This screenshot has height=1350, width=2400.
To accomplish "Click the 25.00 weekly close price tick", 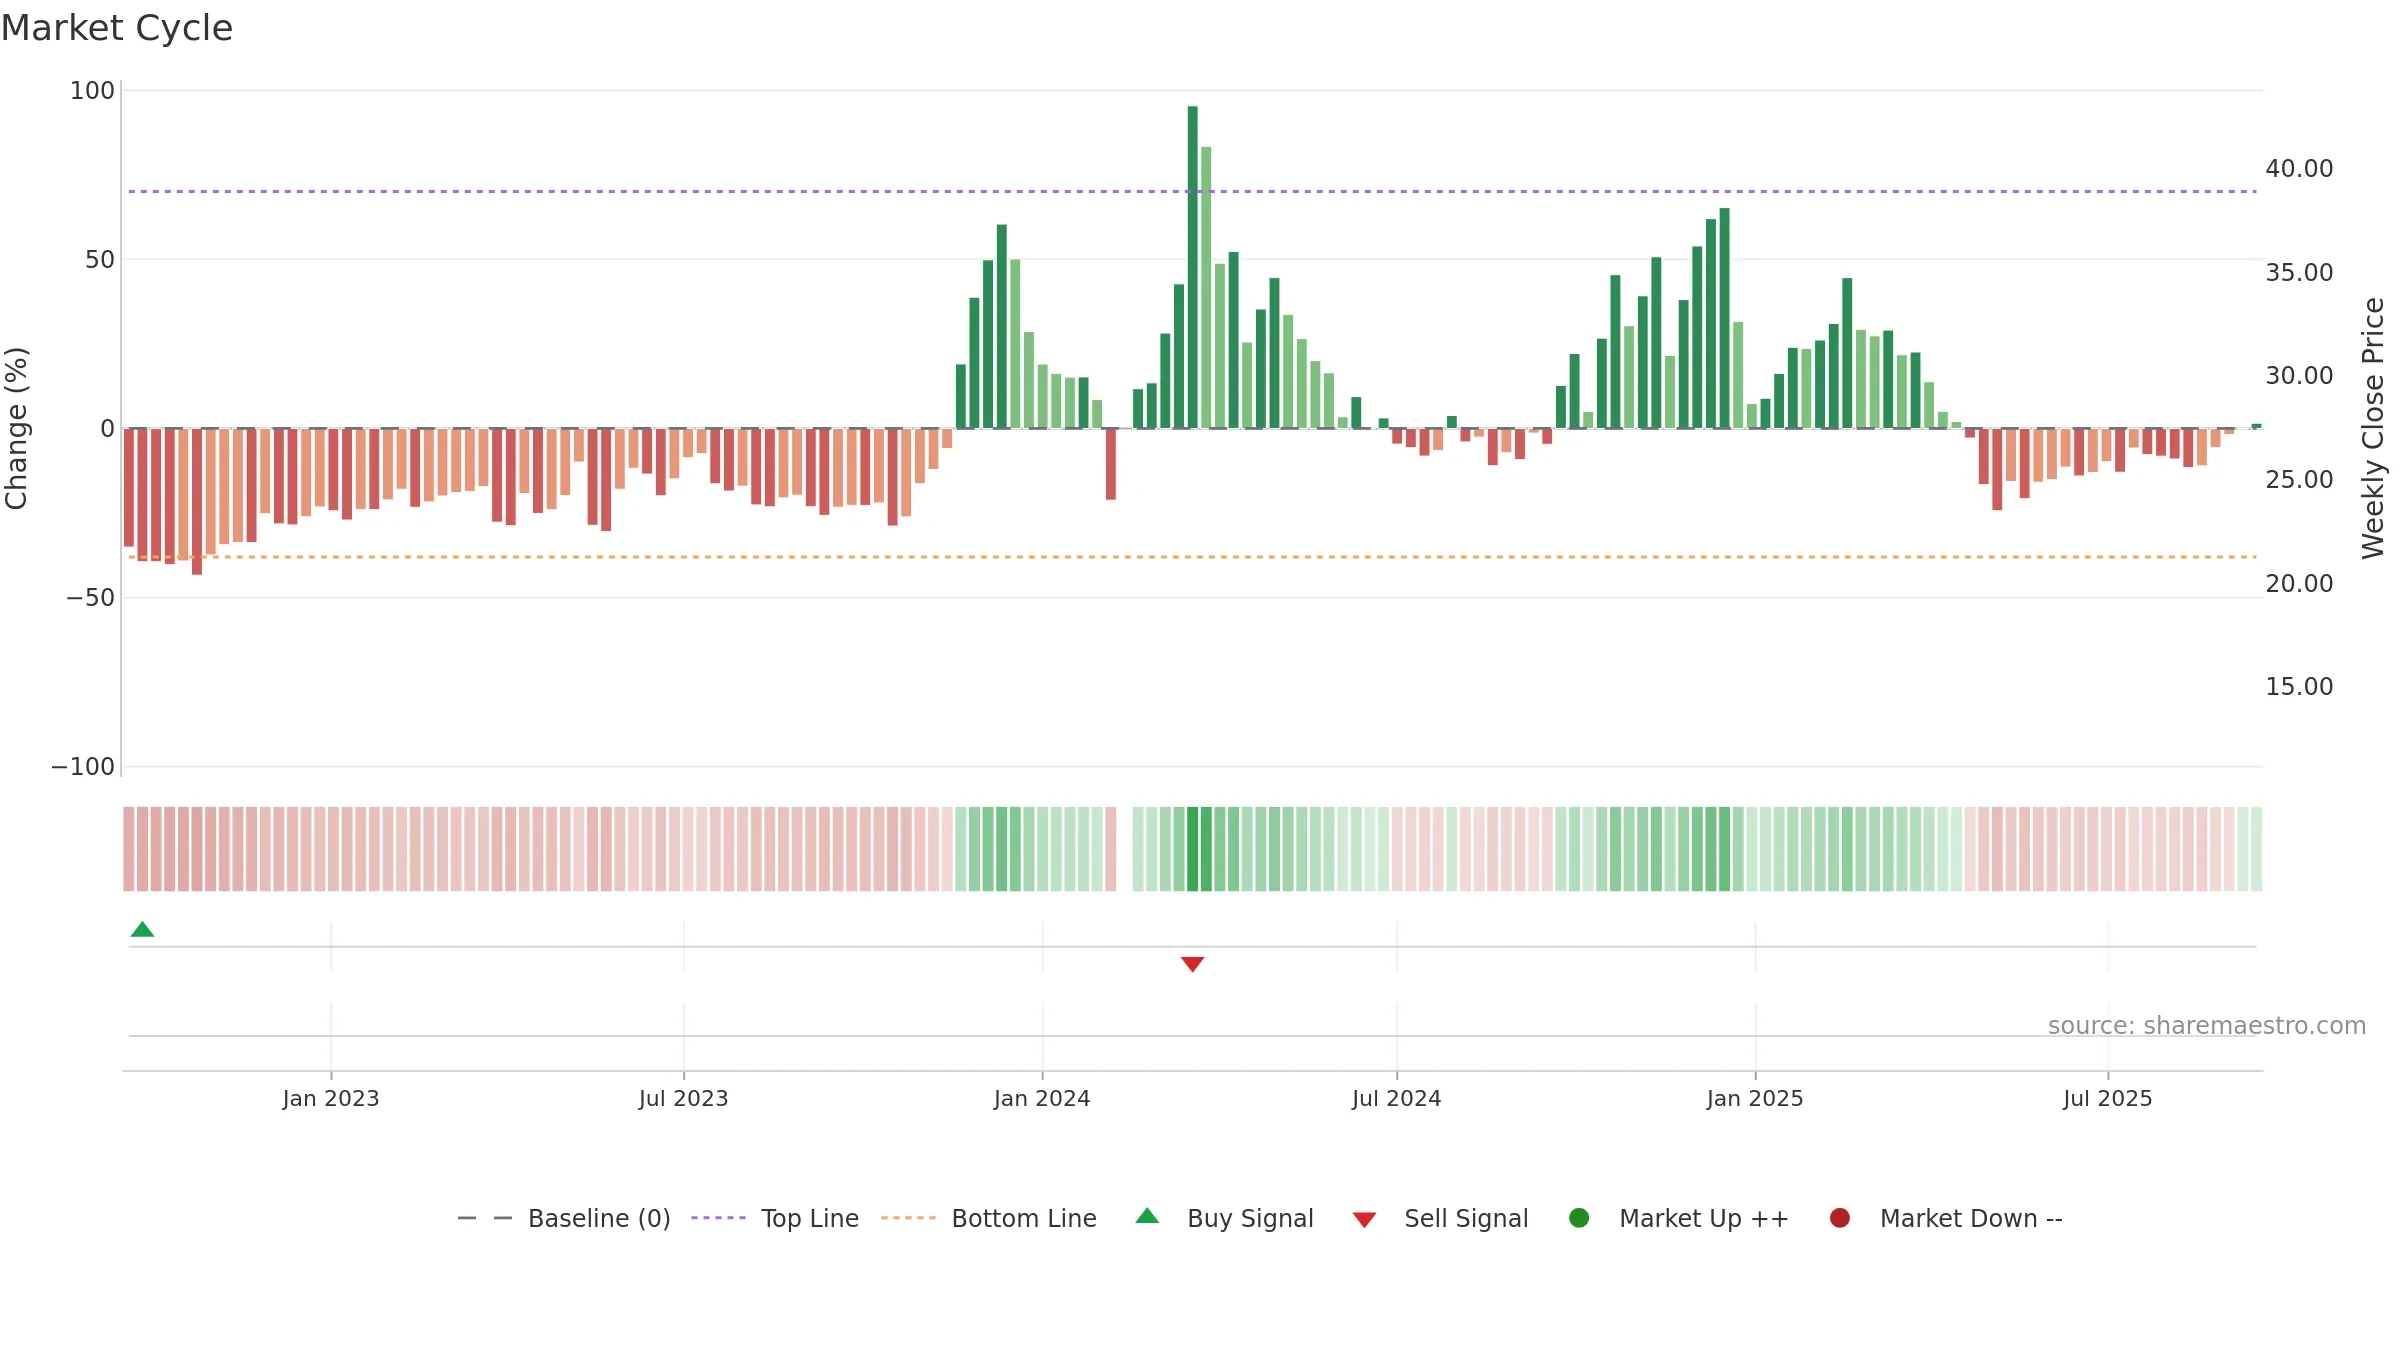I will [2299, 480].
